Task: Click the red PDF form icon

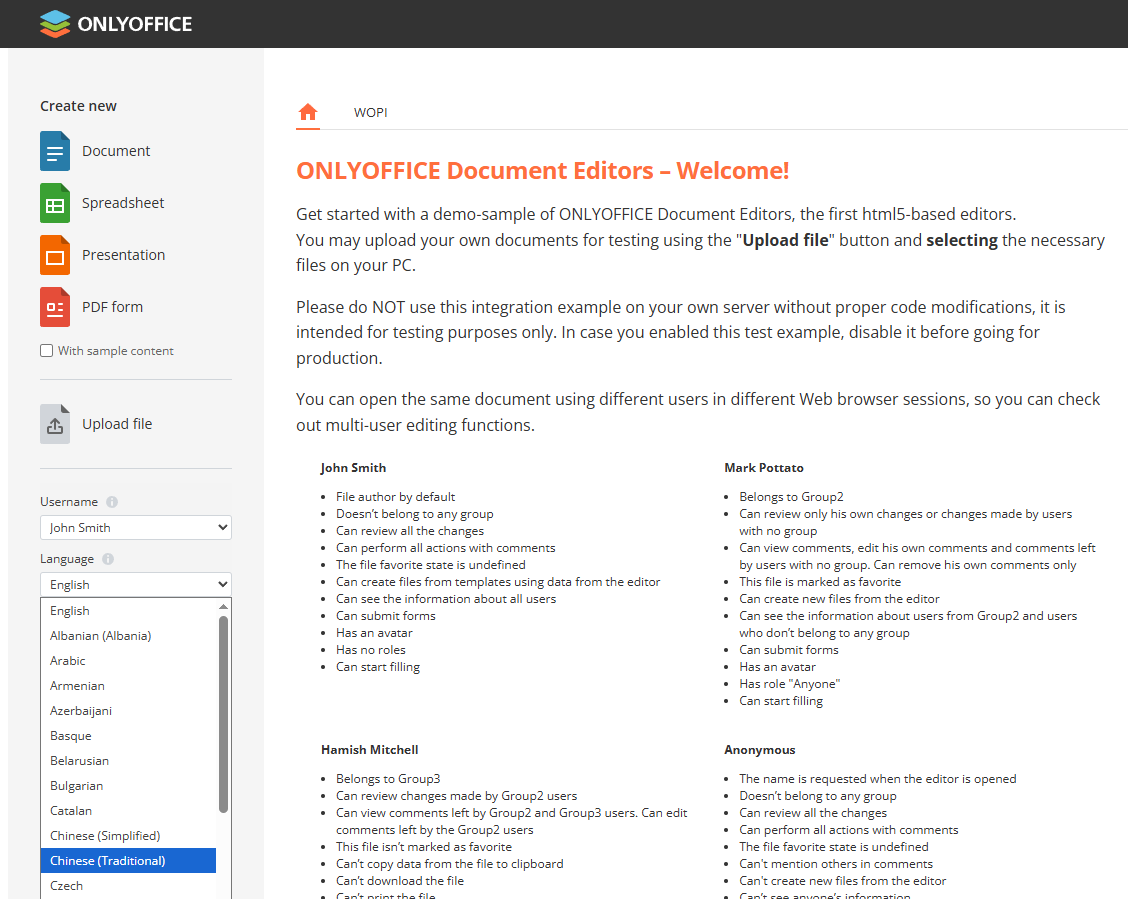Action: pos(55,307)
